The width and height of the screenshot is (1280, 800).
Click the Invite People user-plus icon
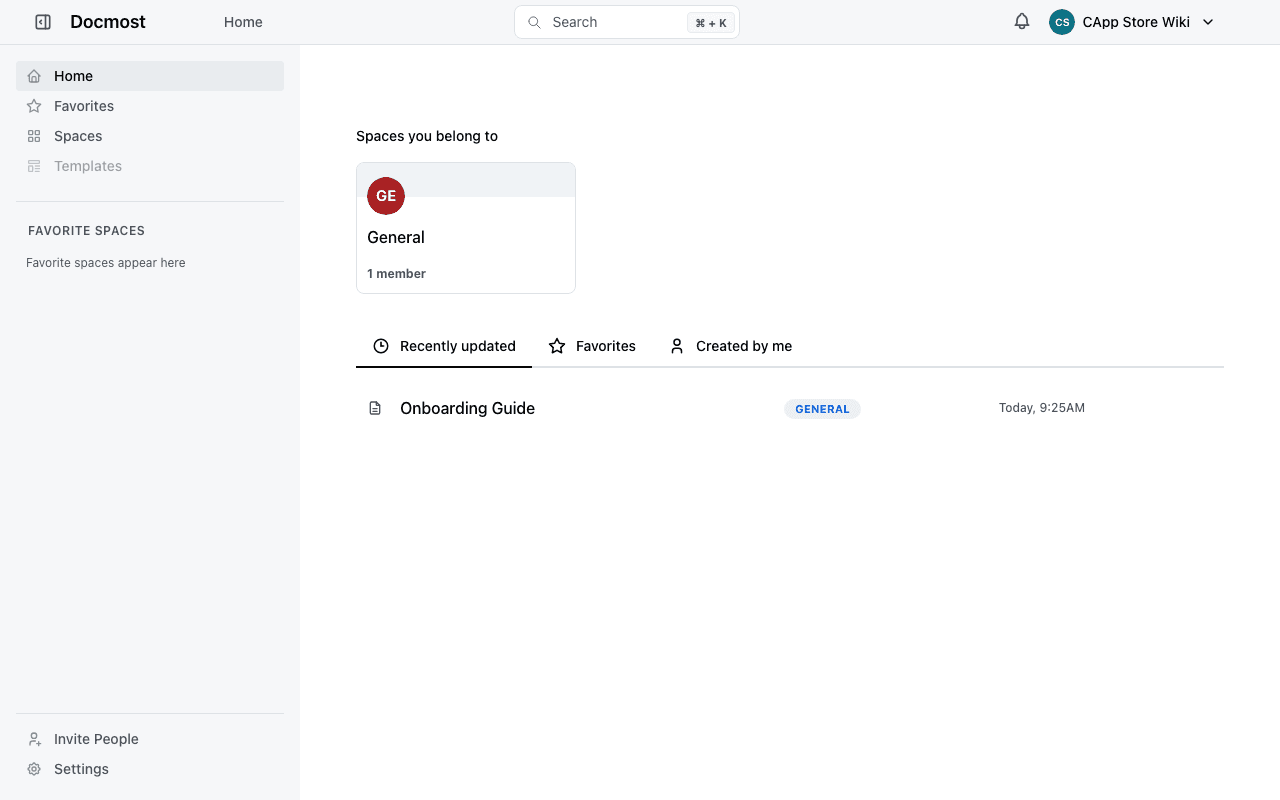pyautogui.click(x=34, y=739)
